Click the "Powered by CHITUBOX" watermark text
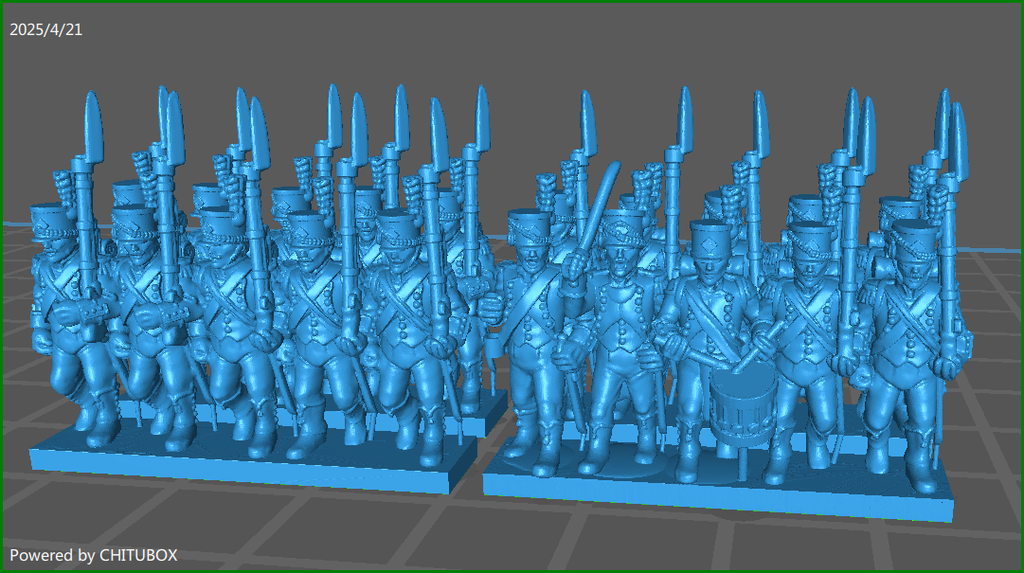1024x573 pixels. (94, 554)
